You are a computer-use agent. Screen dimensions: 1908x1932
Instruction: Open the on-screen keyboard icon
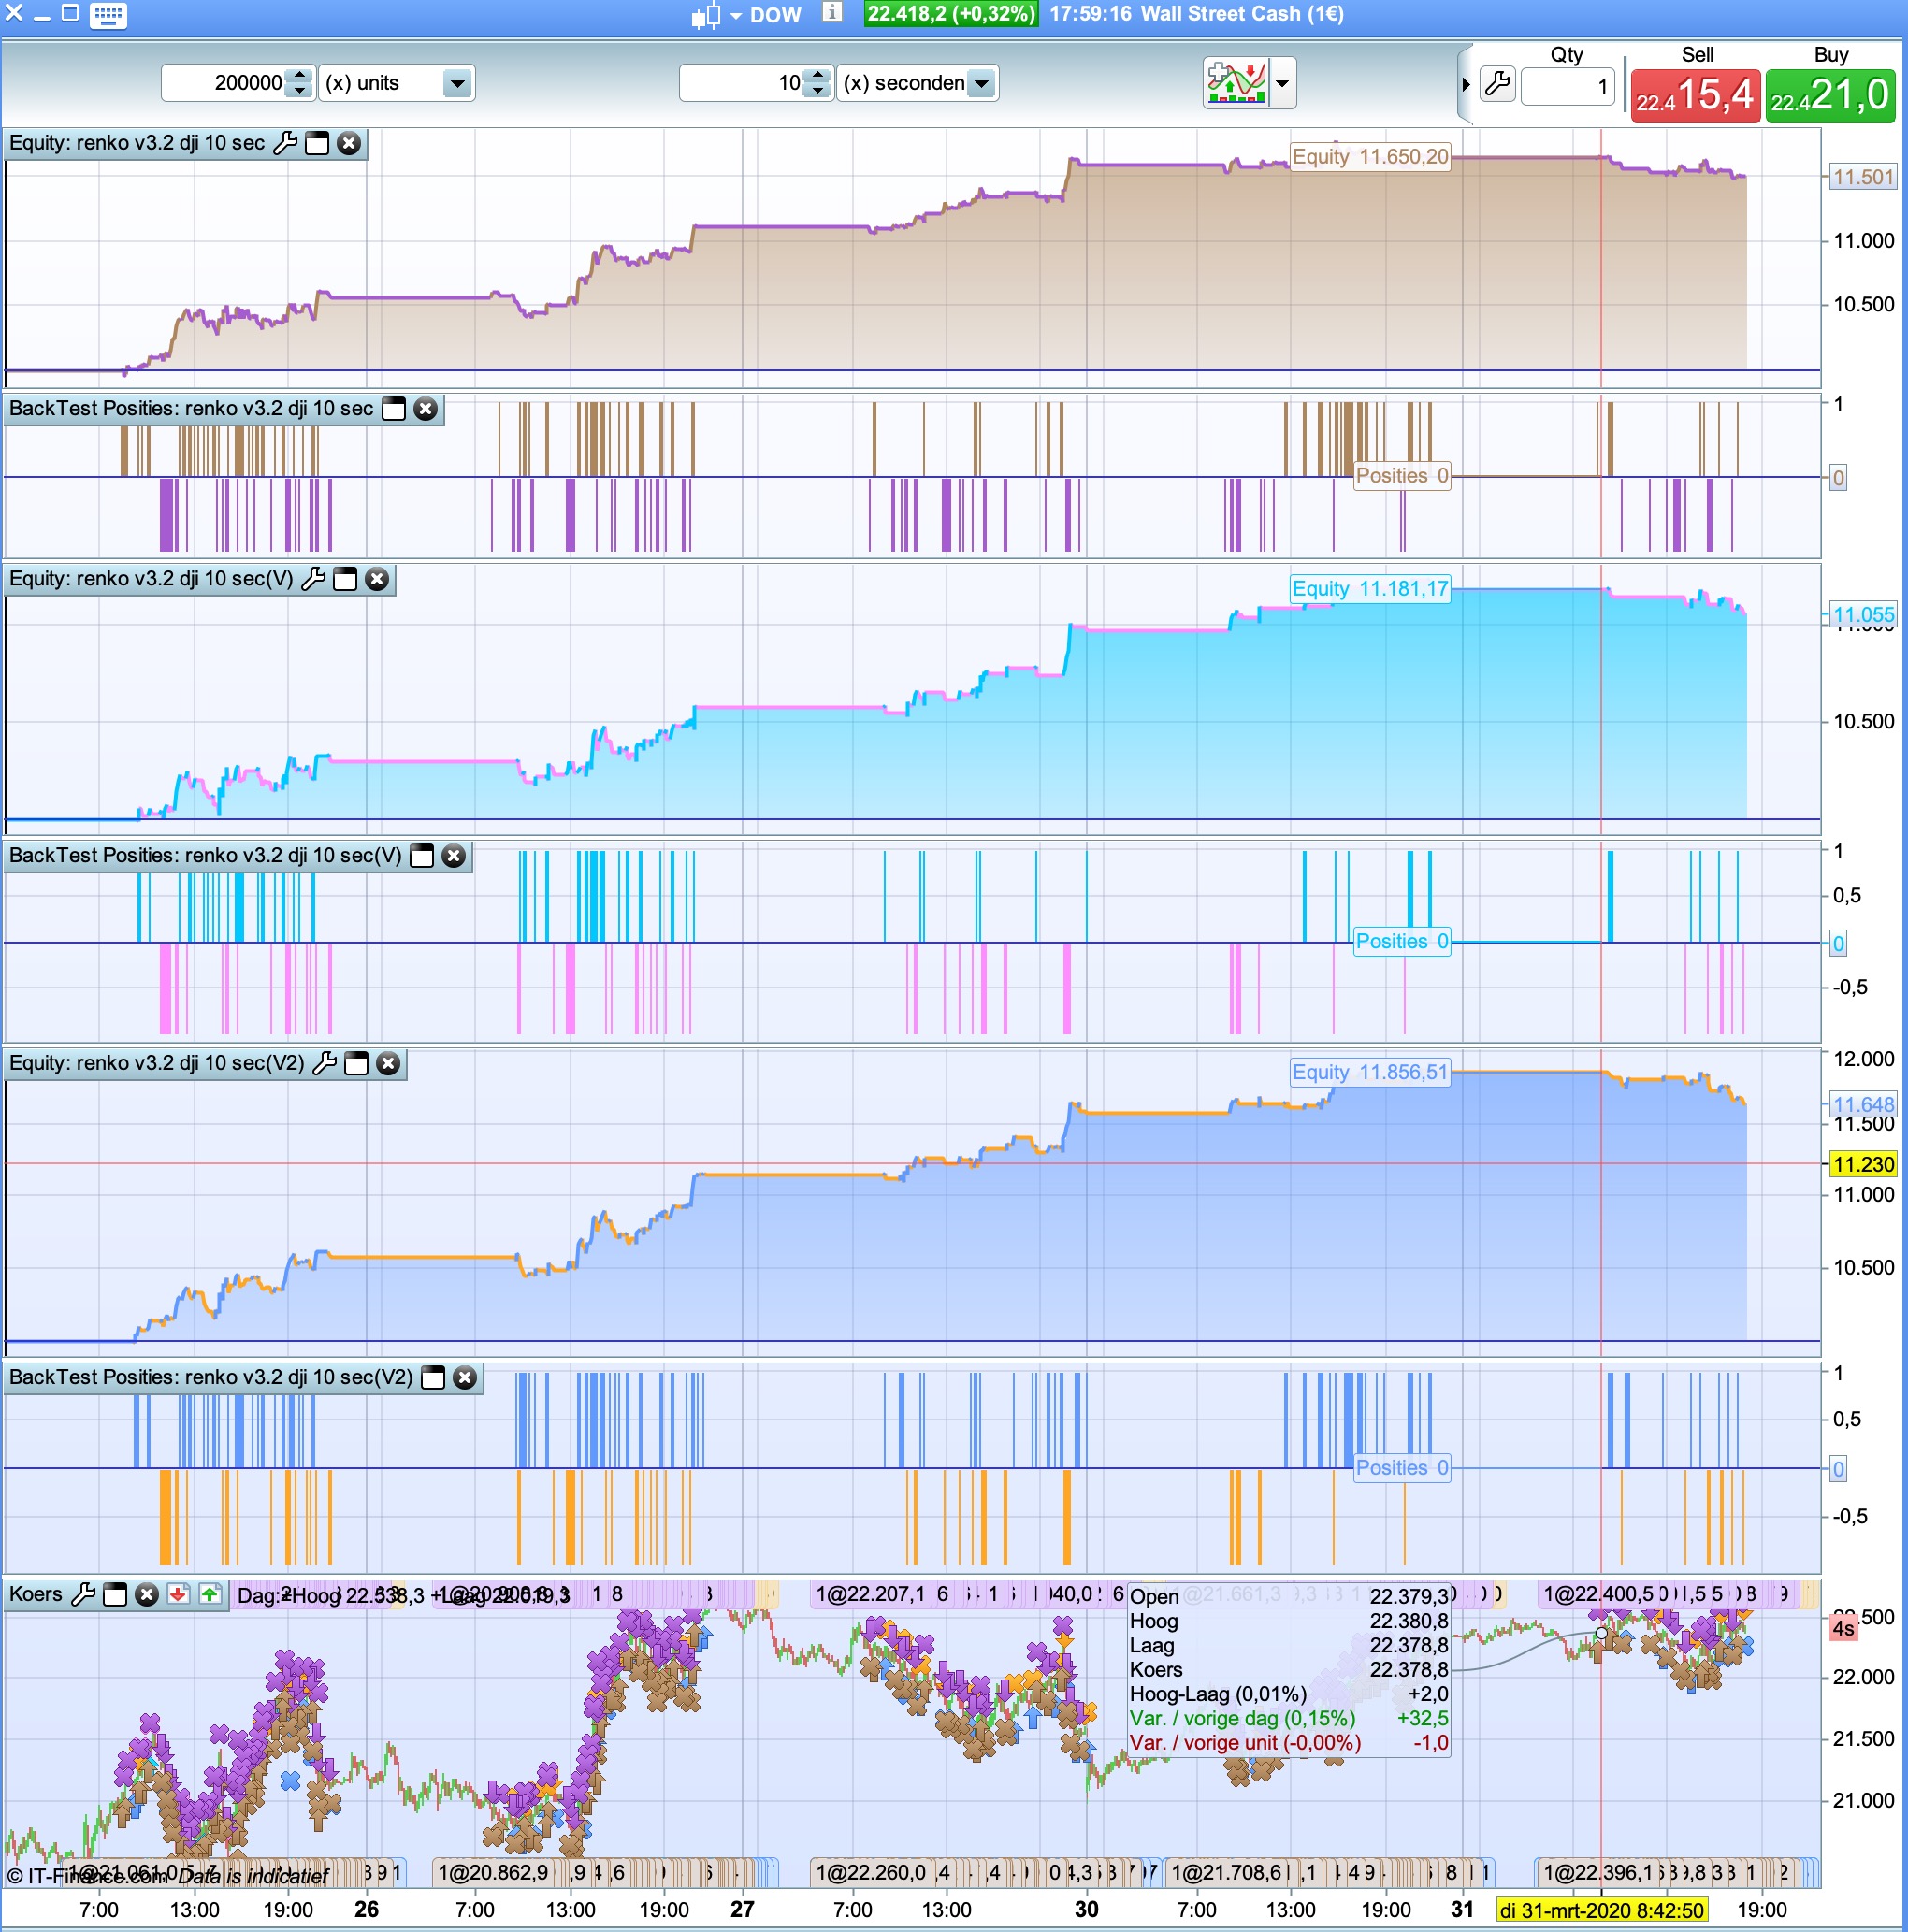click(x=107, y=15)
